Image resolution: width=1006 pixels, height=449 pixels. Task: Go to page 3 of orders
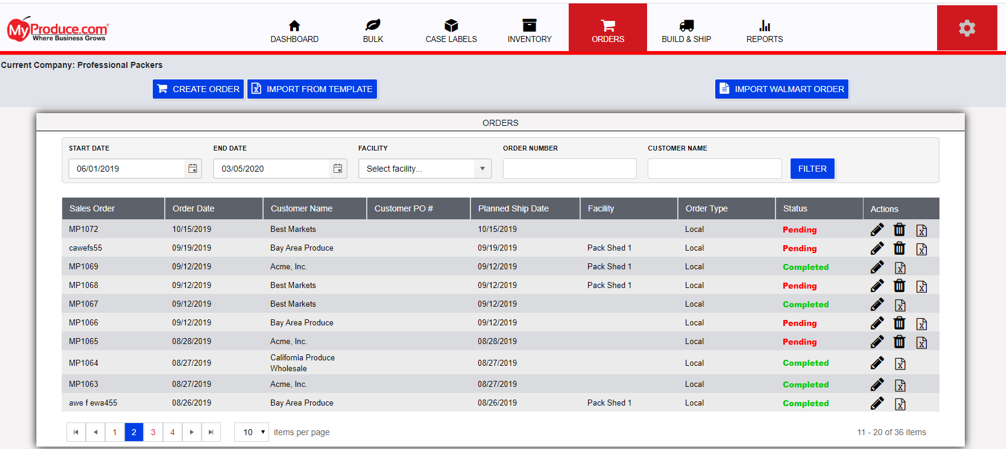[x=153, y=432]
